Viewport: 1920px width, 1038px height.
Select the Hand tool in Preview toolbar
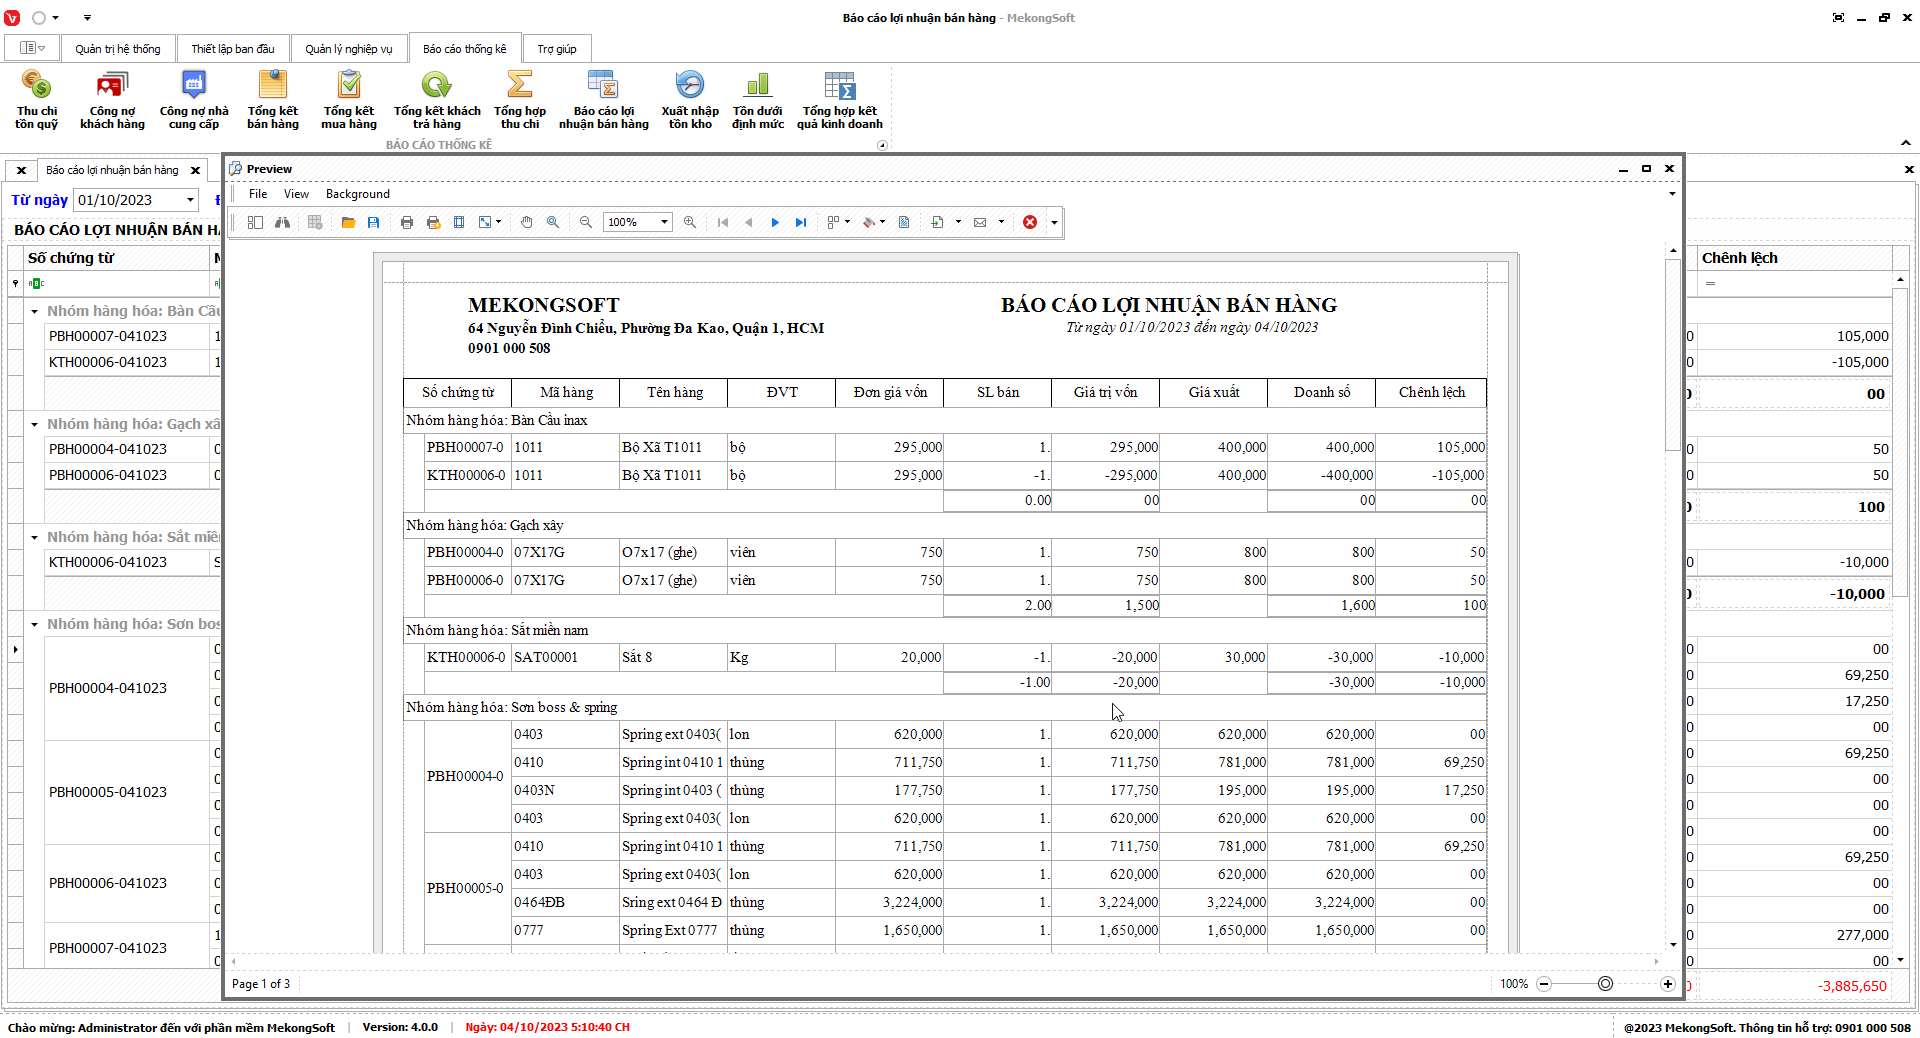click(526, 222)
